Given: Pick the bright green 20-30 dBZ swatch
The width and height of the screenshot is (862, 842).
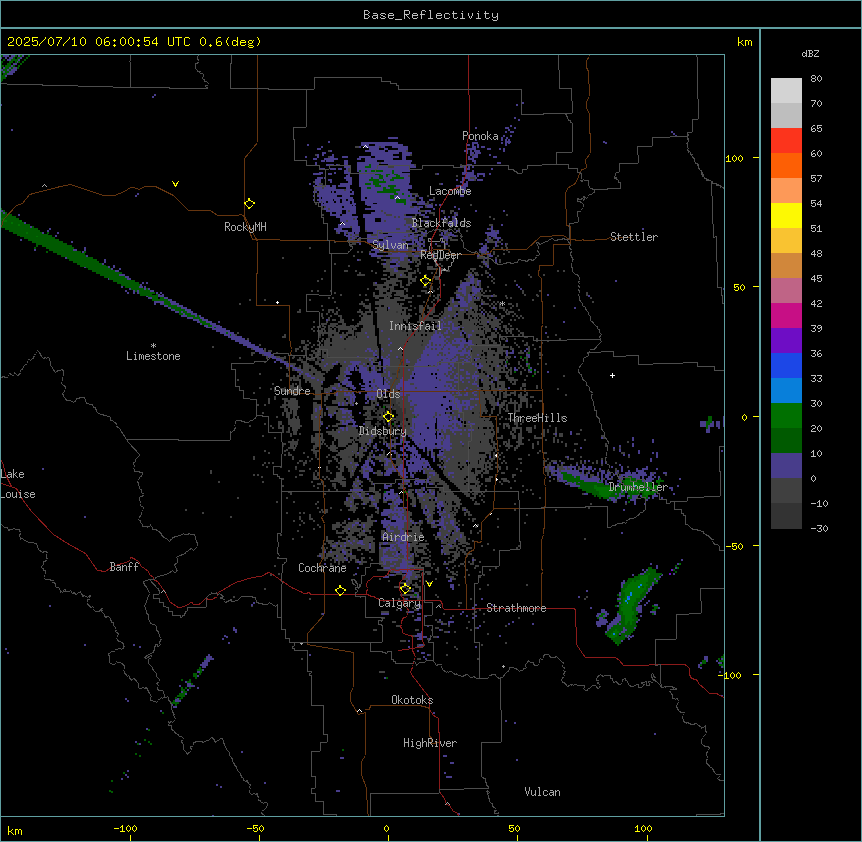Looking at the screenshot, I should [786, 416].
